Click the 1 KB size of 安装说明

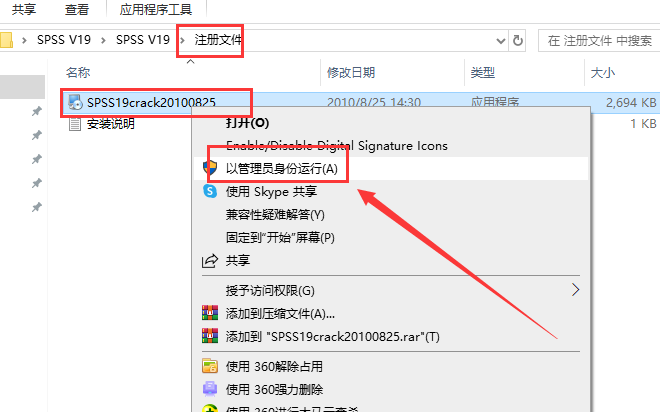(x=643, y=124)
